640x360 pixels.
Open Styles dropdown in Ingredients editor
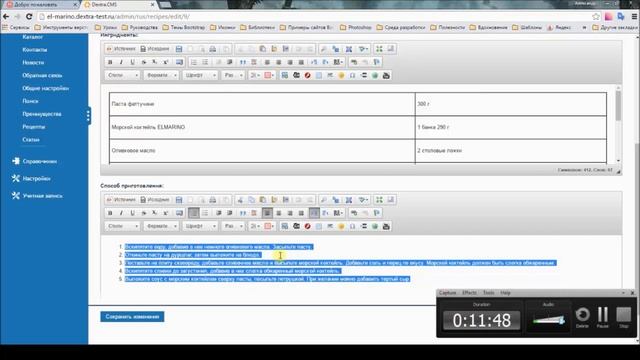point(122,76)
